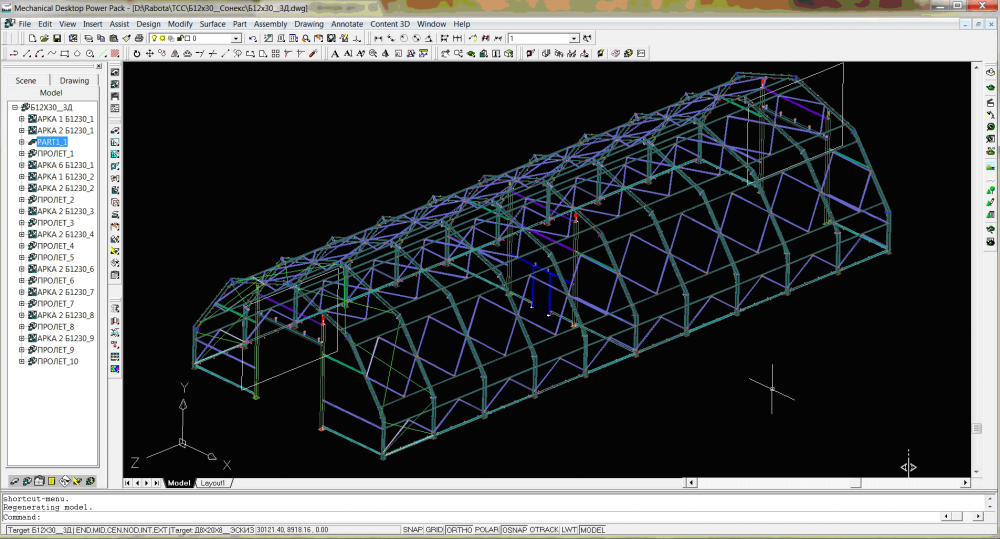The height and width of the screenshot is (539, 1000).
Task: Toggle ORTHO mode in status bar
Action: click(460, 529)
